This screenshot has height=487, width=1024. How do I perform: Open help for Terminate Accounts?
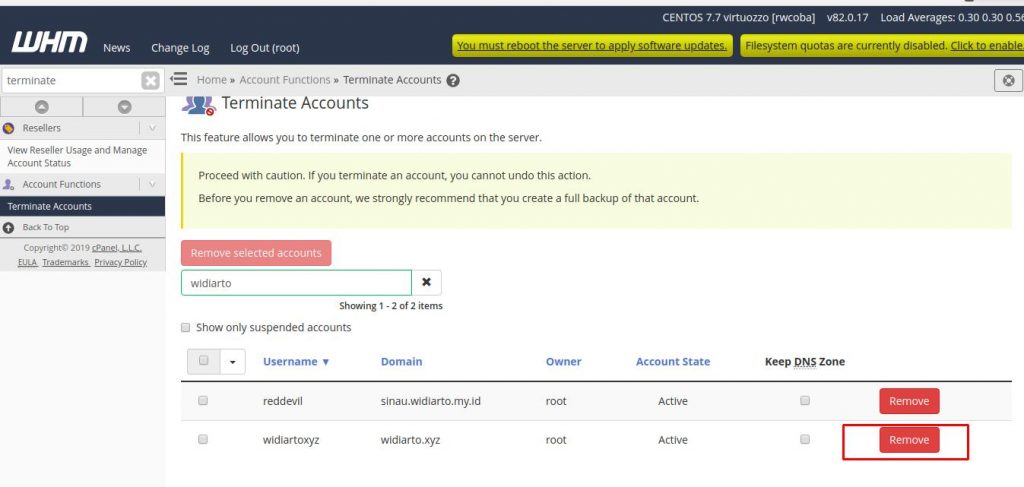(x=453, y=80)
